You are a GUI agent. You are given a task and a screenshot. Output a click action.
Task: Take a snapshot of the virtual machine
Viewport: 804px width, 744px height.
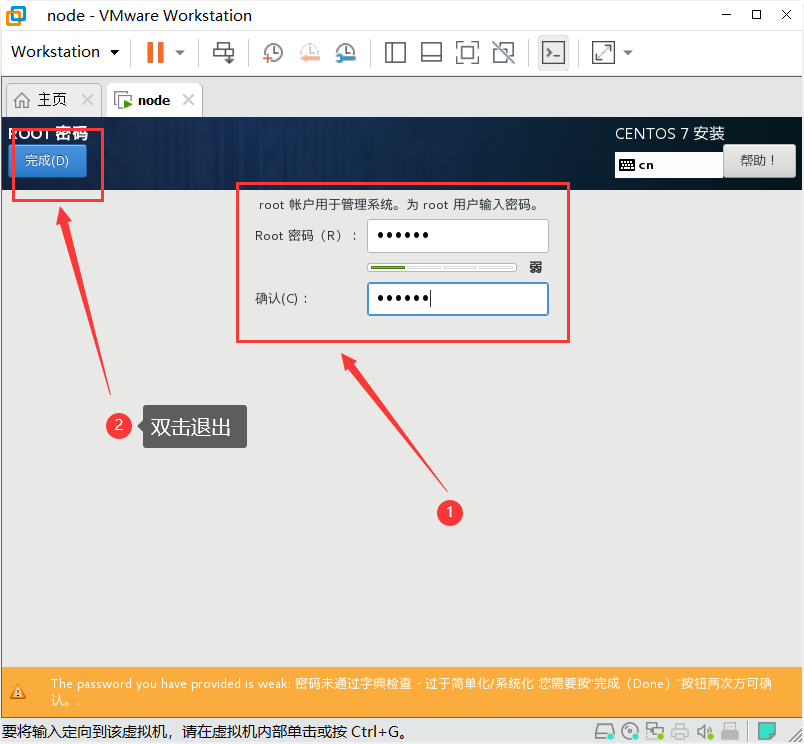coord(273,52)
